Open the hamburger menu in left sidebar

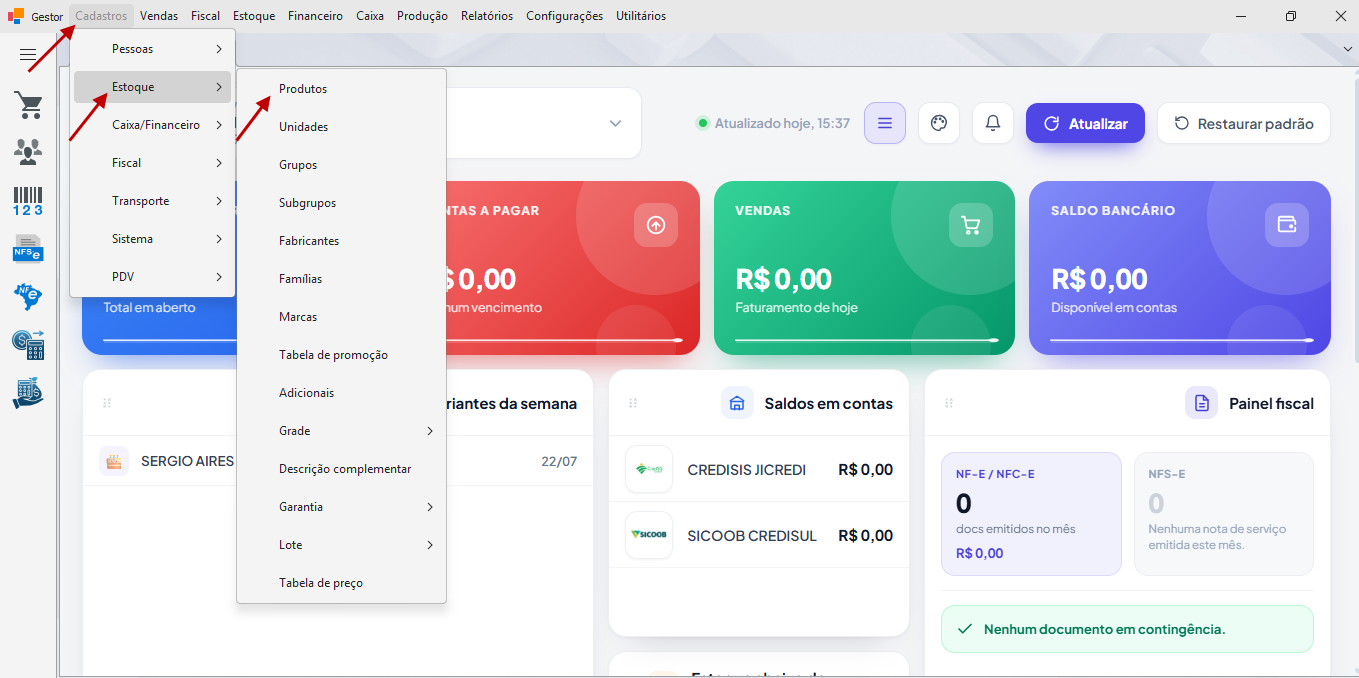click(28, 55)
